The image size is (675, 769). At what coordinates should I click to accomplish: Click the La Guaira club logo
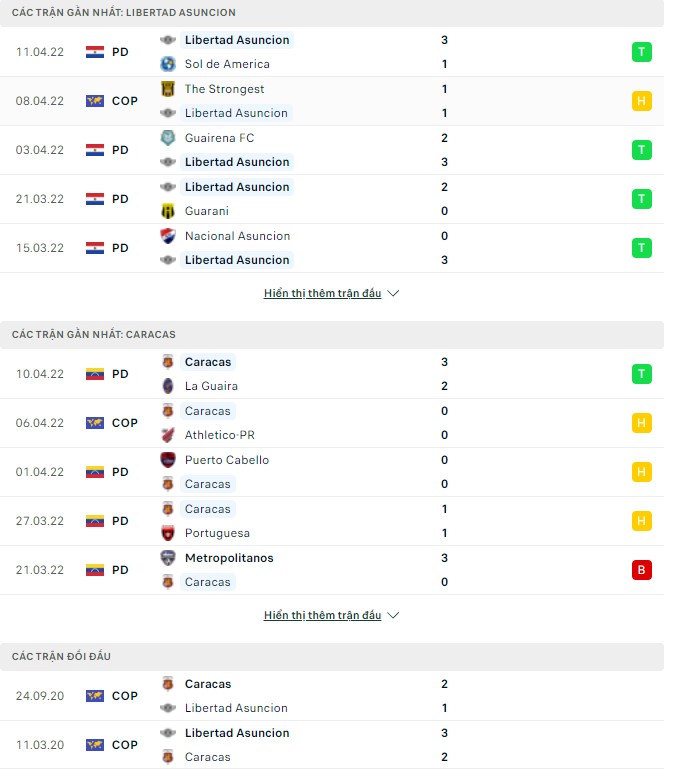point(168,386)
